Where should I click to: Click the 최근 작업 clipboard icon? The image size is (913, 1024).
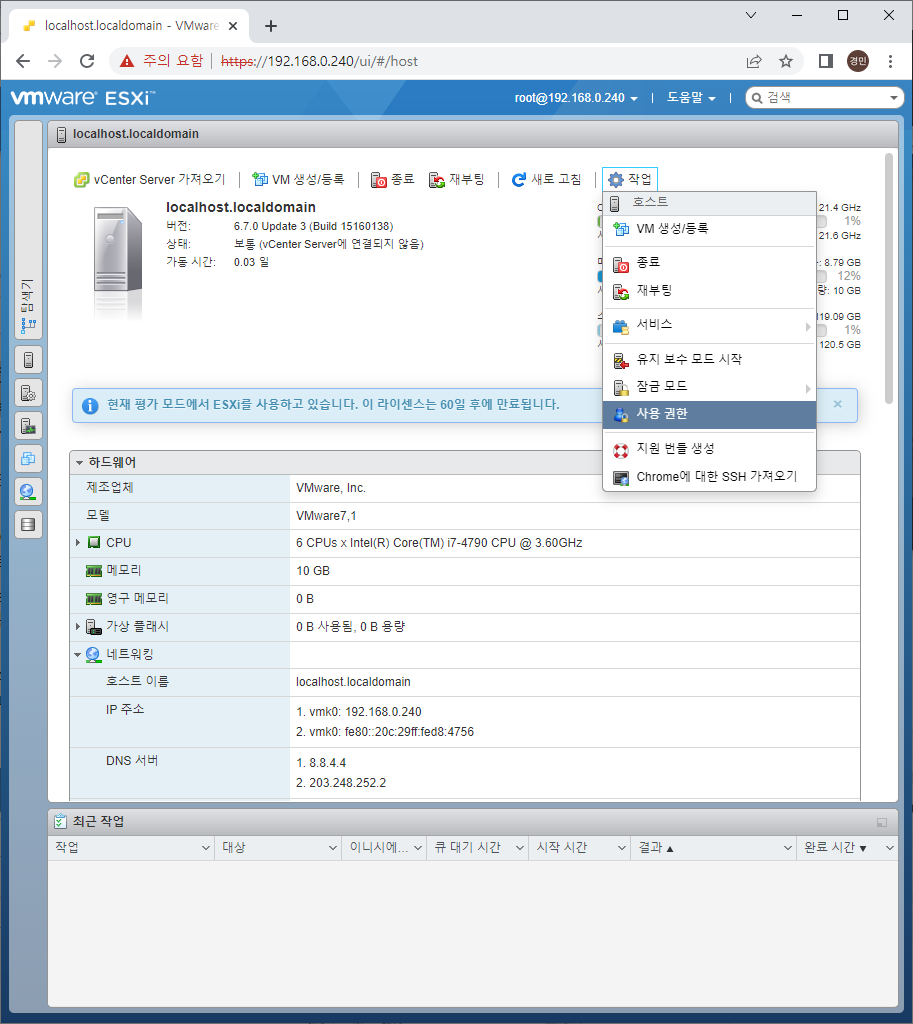pos(61,822)
